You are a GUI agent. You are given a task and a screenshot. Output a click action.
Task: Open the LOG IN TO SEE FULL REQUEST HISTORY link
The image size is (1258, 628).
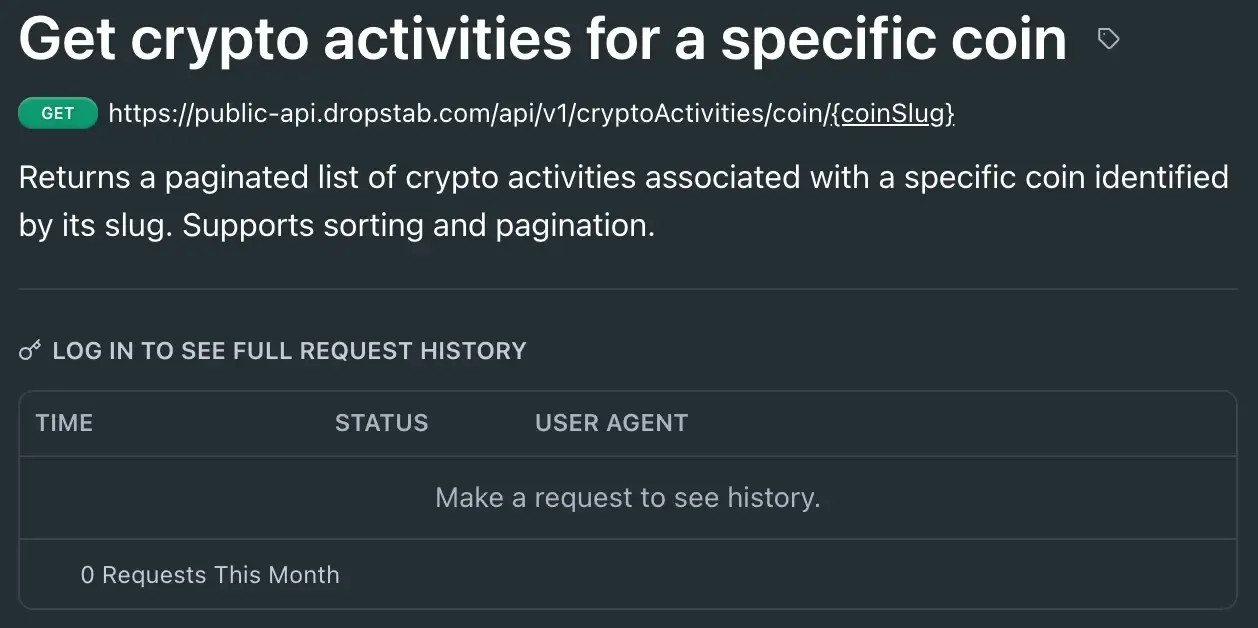[290, 350]
